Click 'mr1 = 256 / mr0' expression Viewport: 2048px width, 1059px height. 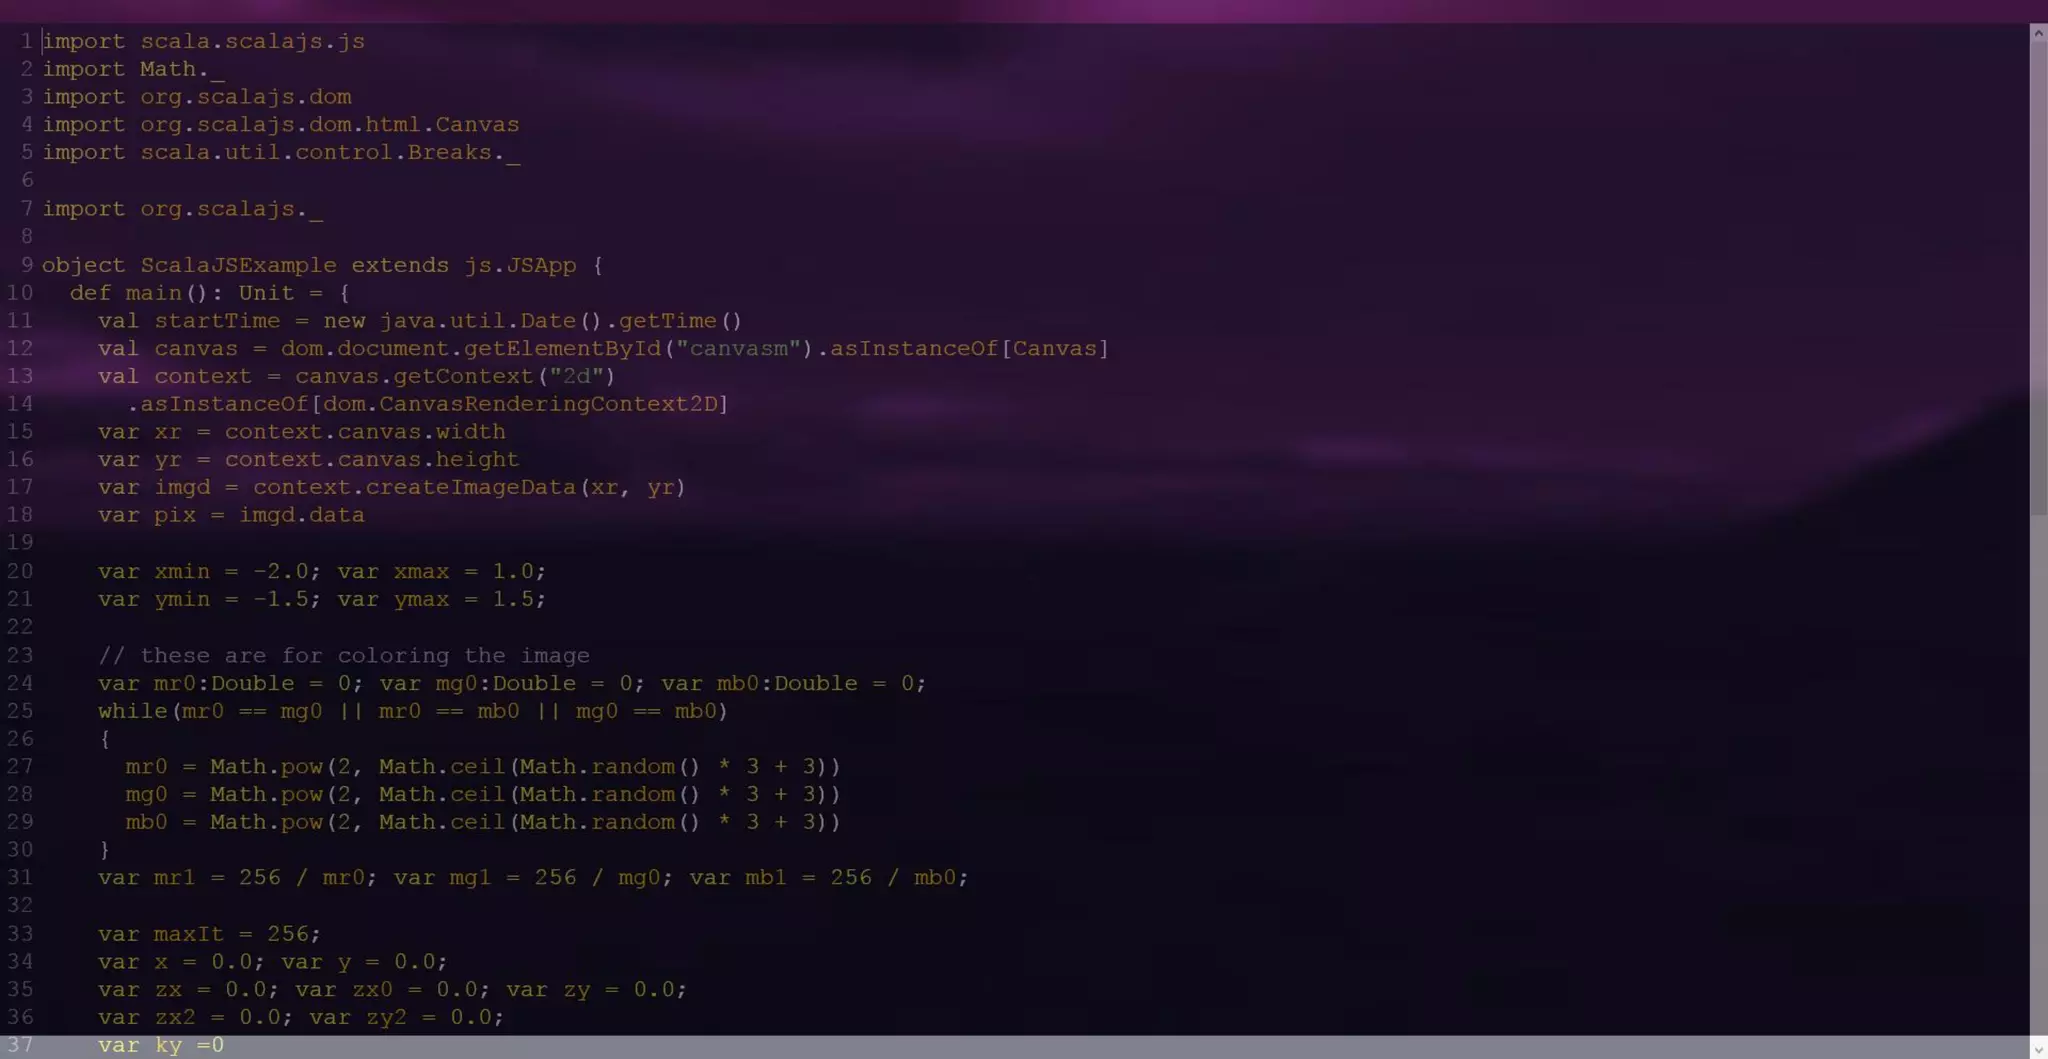coord(259,877)
